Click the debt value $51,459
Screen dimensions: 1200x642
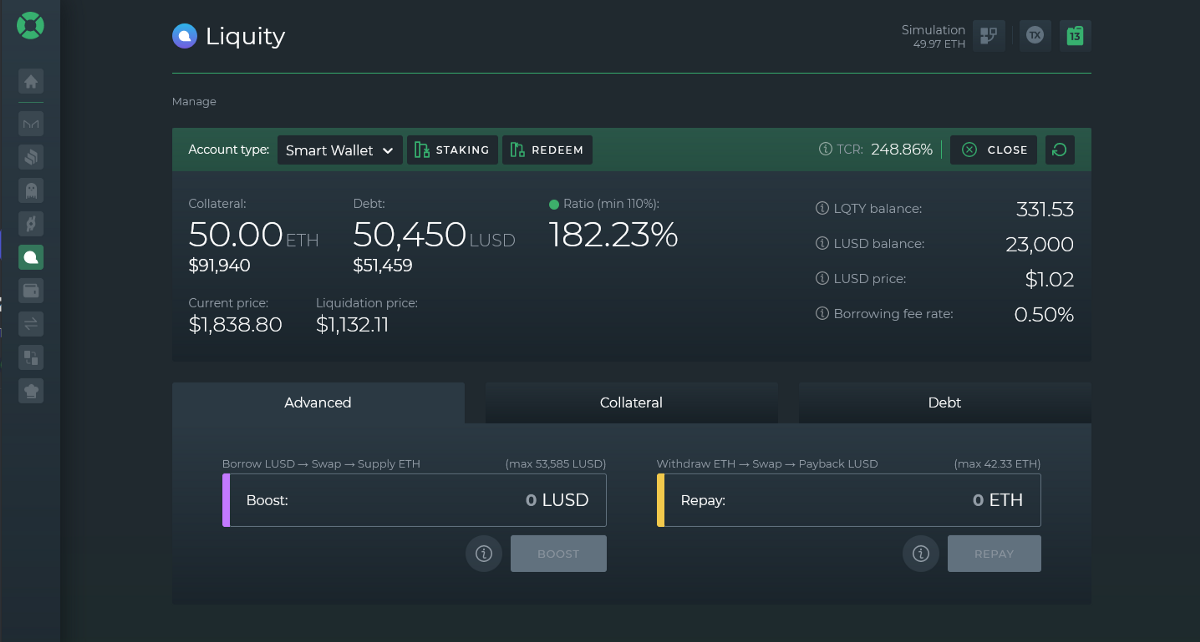pos(383,266)
